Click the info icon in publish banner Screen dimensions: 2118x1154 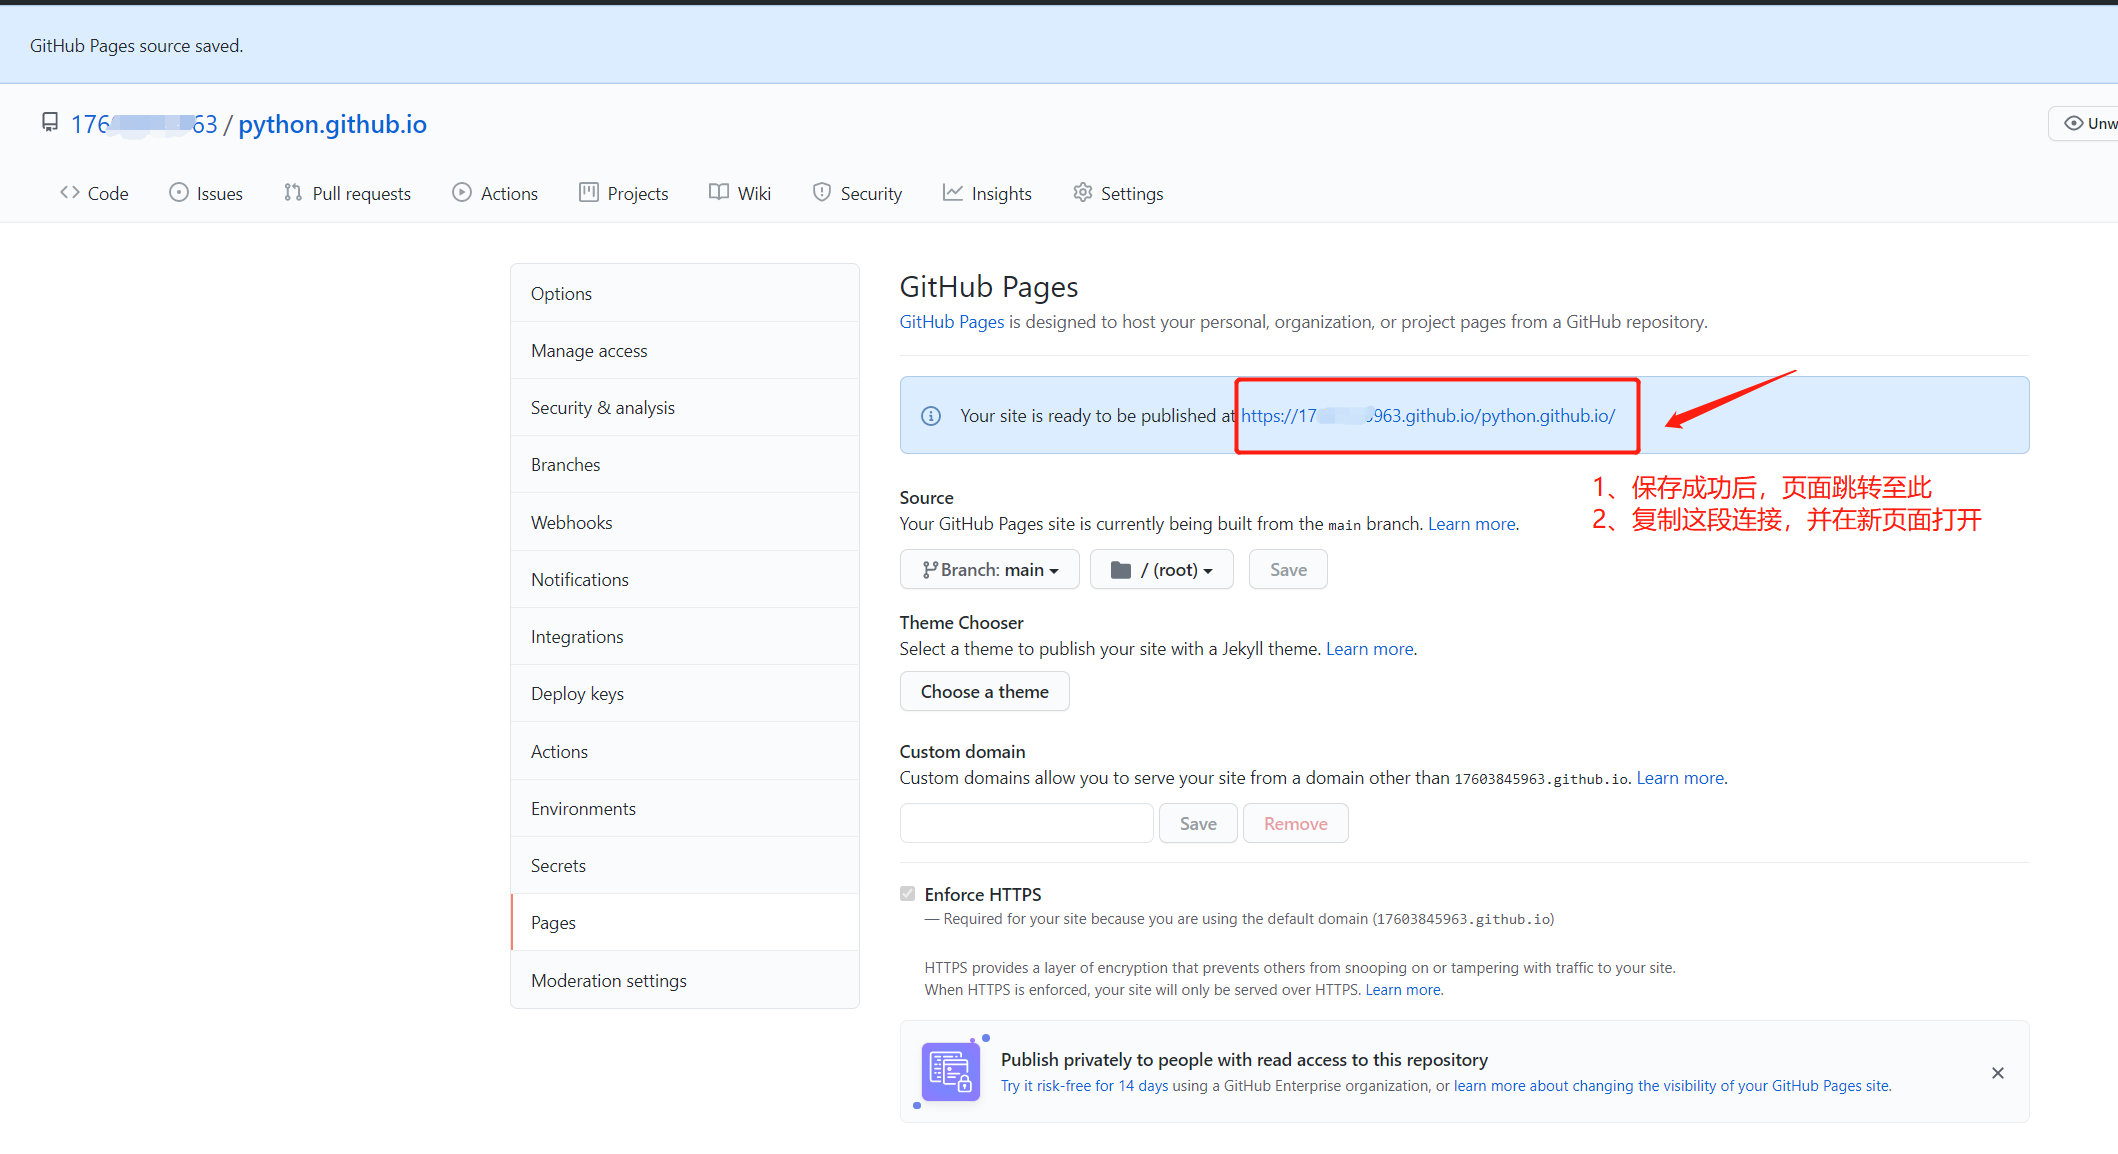tap(931, 415)
